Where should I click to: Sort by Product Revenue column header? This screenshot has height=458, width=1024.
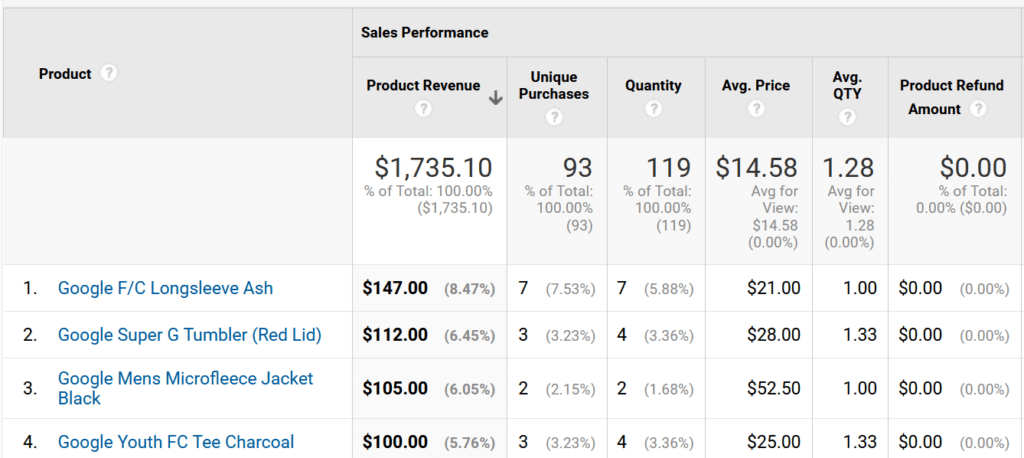[x=423, y=86]
